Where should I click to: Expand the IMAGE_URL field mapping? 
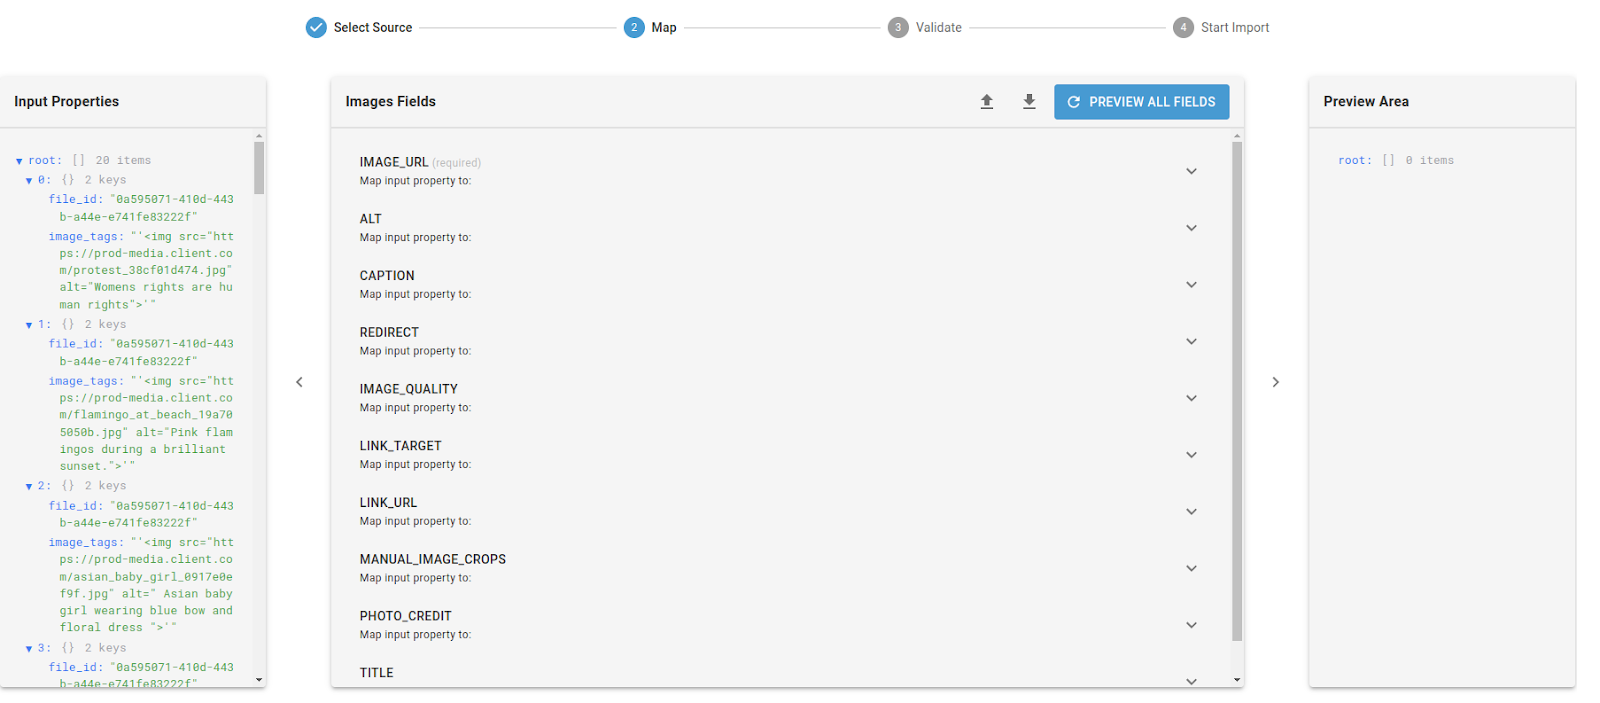[x=1191, y=171]
